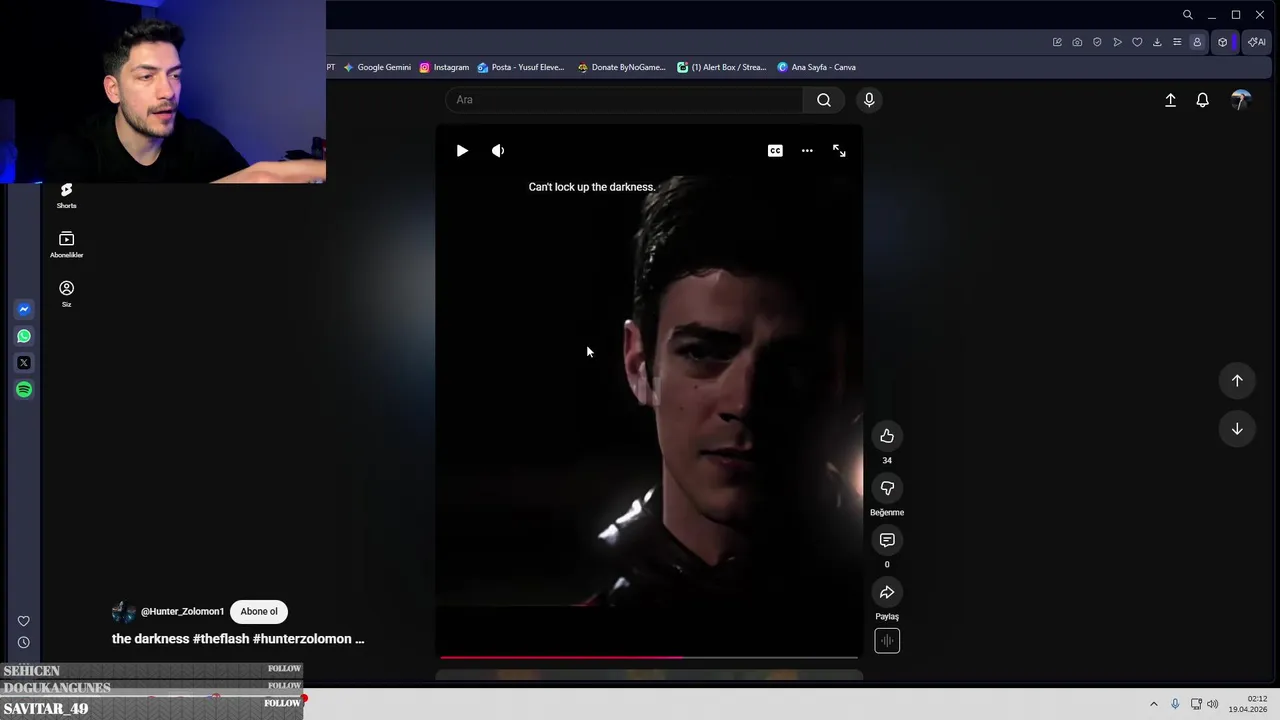Toggle closed captions on the Short
Viewport: 1280px width, 720px height.
click(x=775, y=151)
